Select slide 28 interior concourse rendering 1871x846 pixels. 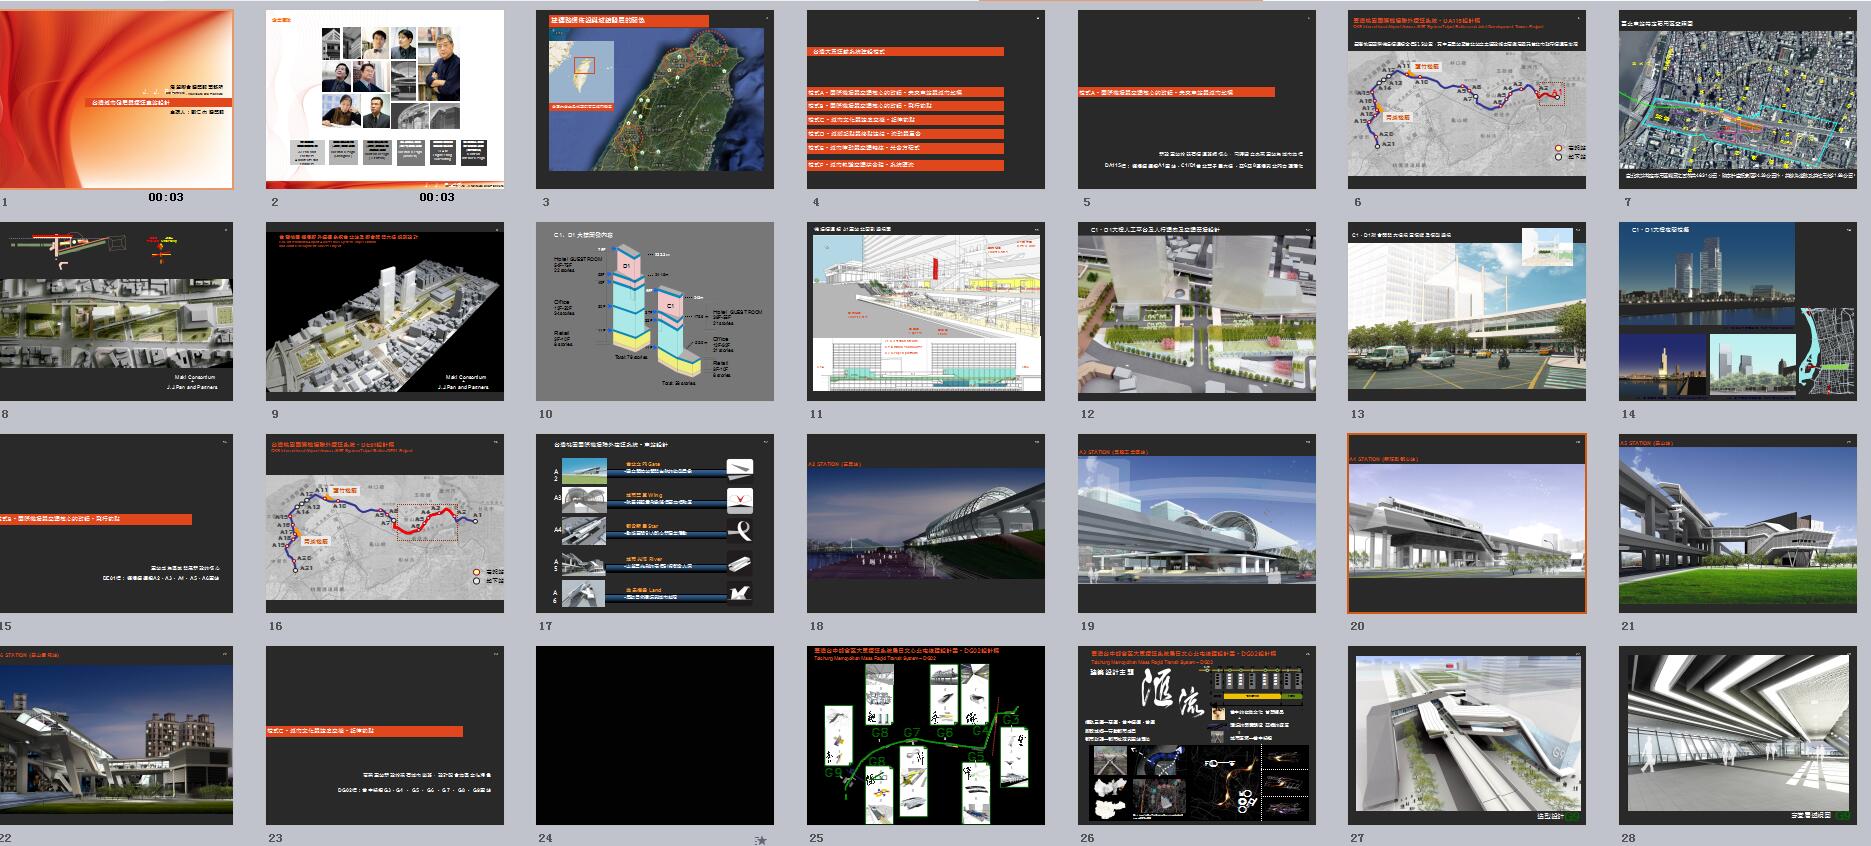coord(1738,735)
